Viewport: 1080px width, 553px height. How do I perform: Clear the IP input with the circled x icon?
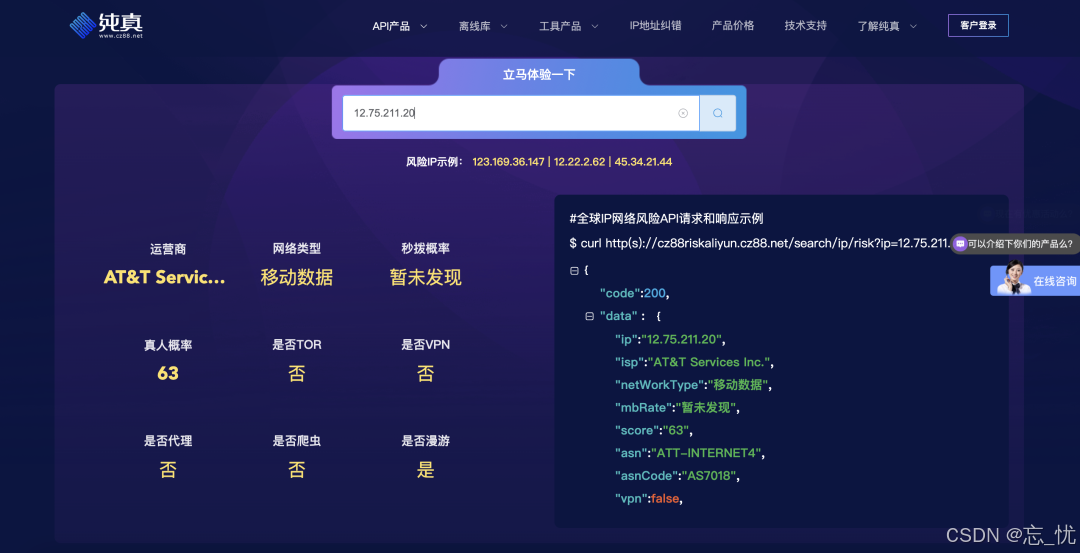(683, 113)
